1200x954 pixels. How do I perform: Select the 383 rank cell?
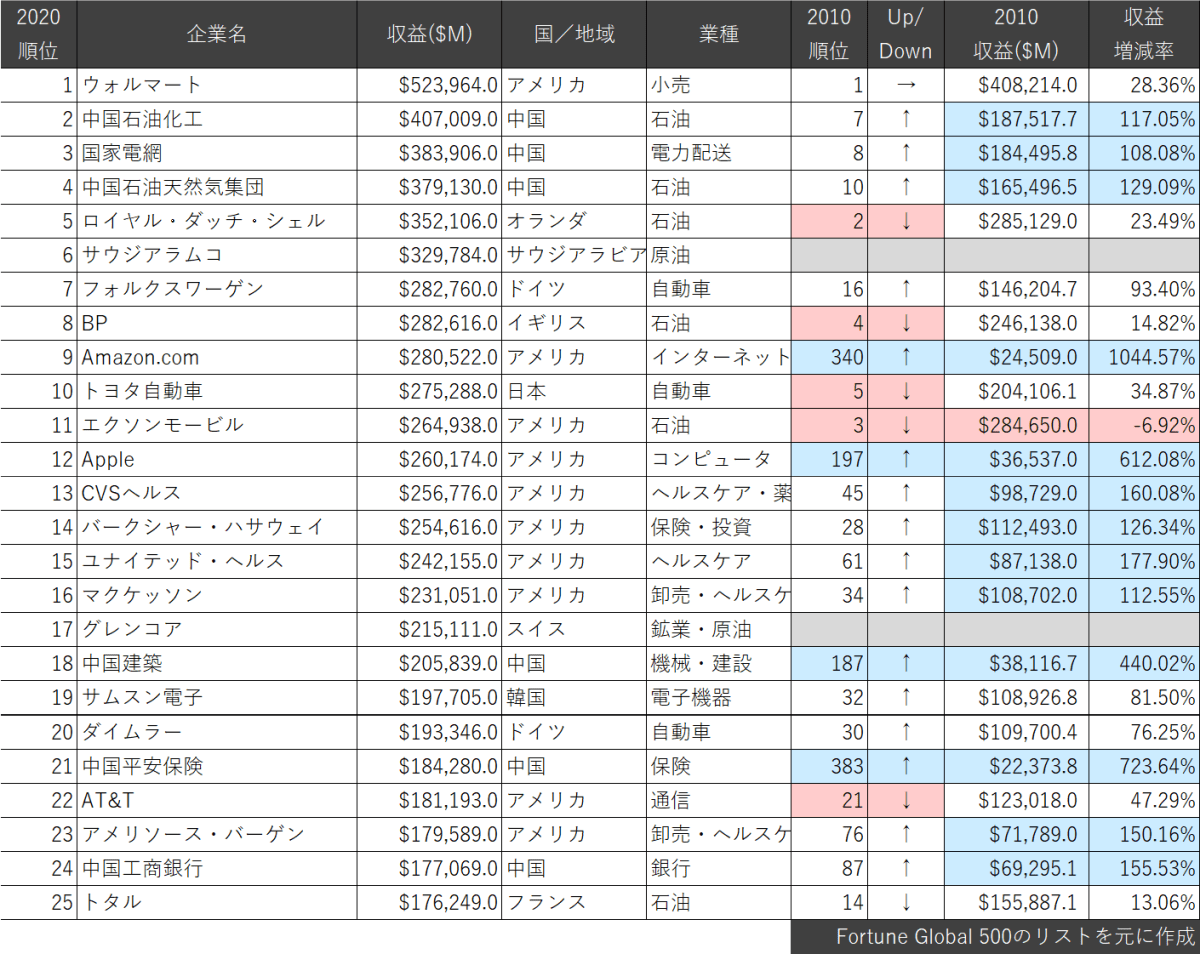829,765
